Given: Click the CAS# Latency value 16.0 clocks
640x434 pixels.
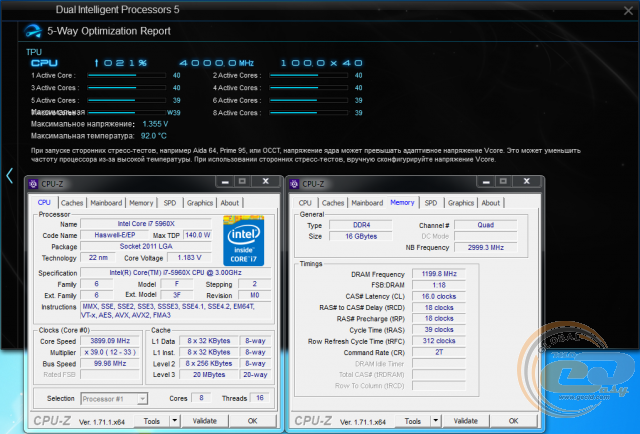Looking at the screenshot, I should [439, 296].
